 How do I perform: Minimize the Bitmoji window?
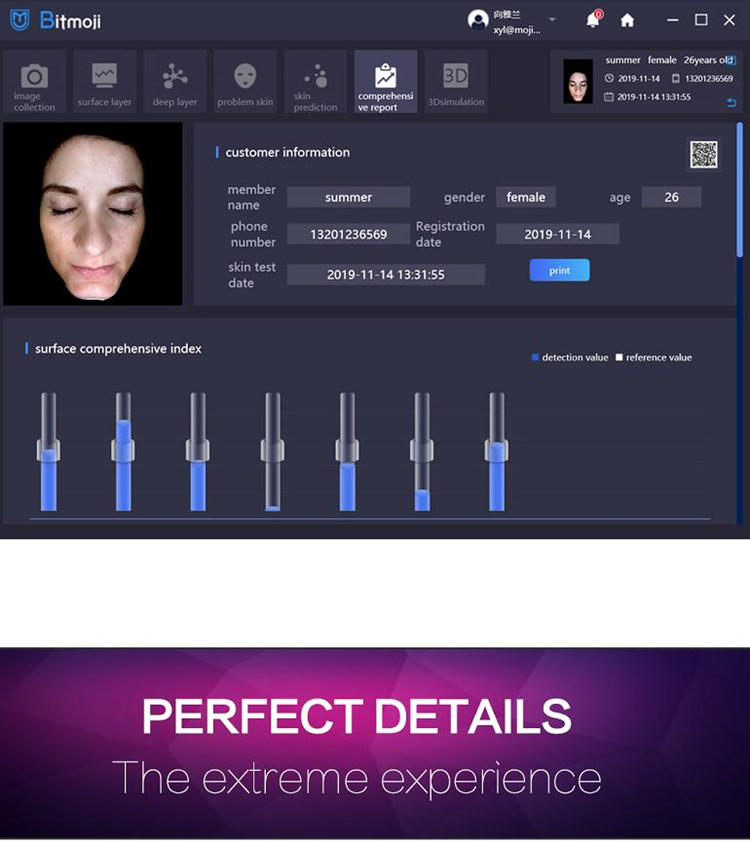[x=673, y=20]
